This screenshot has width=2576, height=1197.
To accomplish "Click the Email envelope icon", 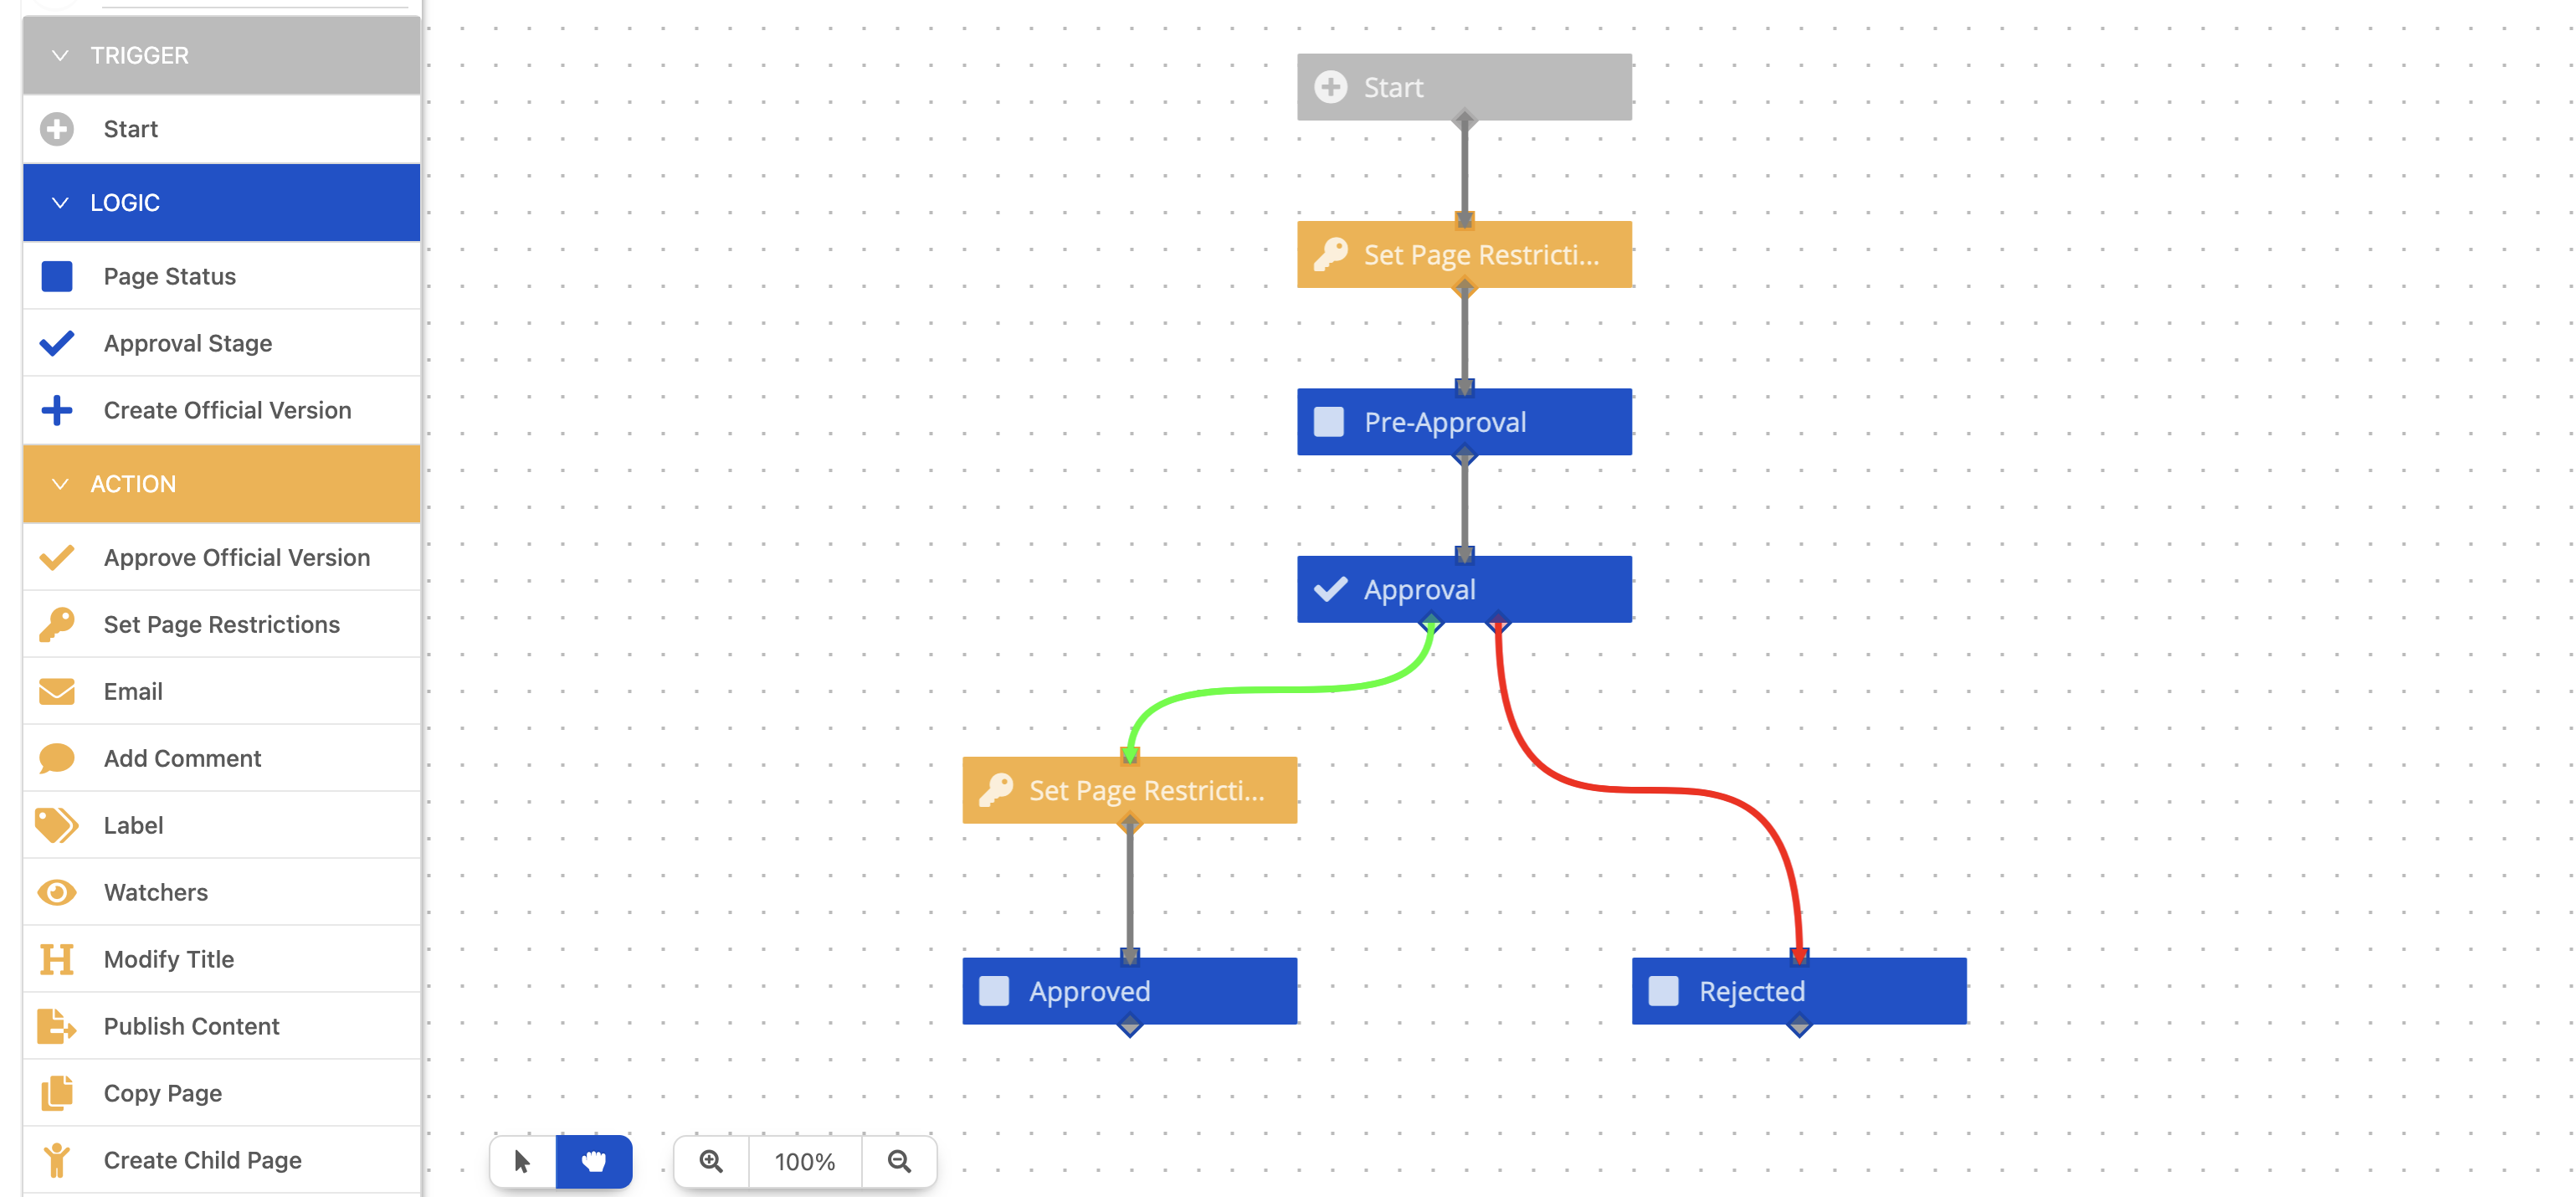I will click(x=57, y=691).
